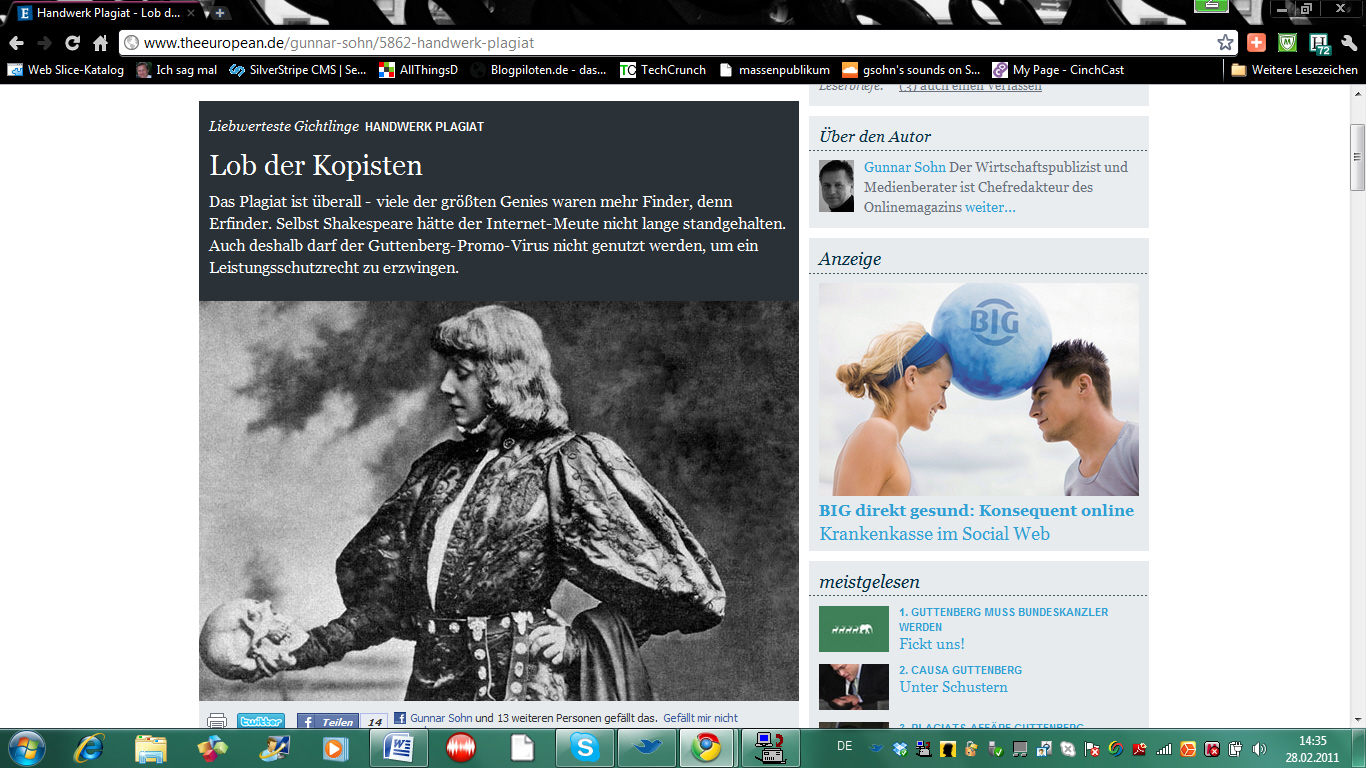Open the TechCrunch bookmark
The height and width of the screenshot is (768, 1366).
point(663,70)
